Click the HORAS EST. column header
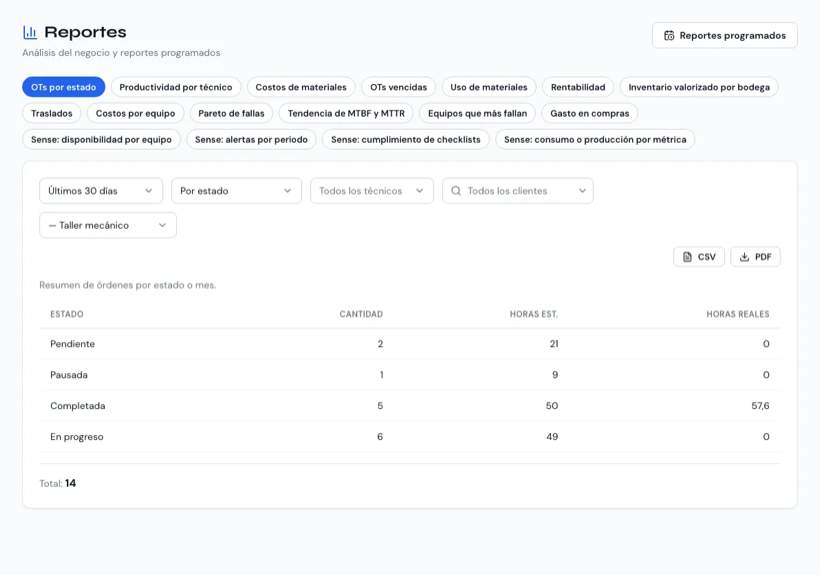The height and width of the screenshot is (575, 820). pyautogui.click(x=534, y=314)
